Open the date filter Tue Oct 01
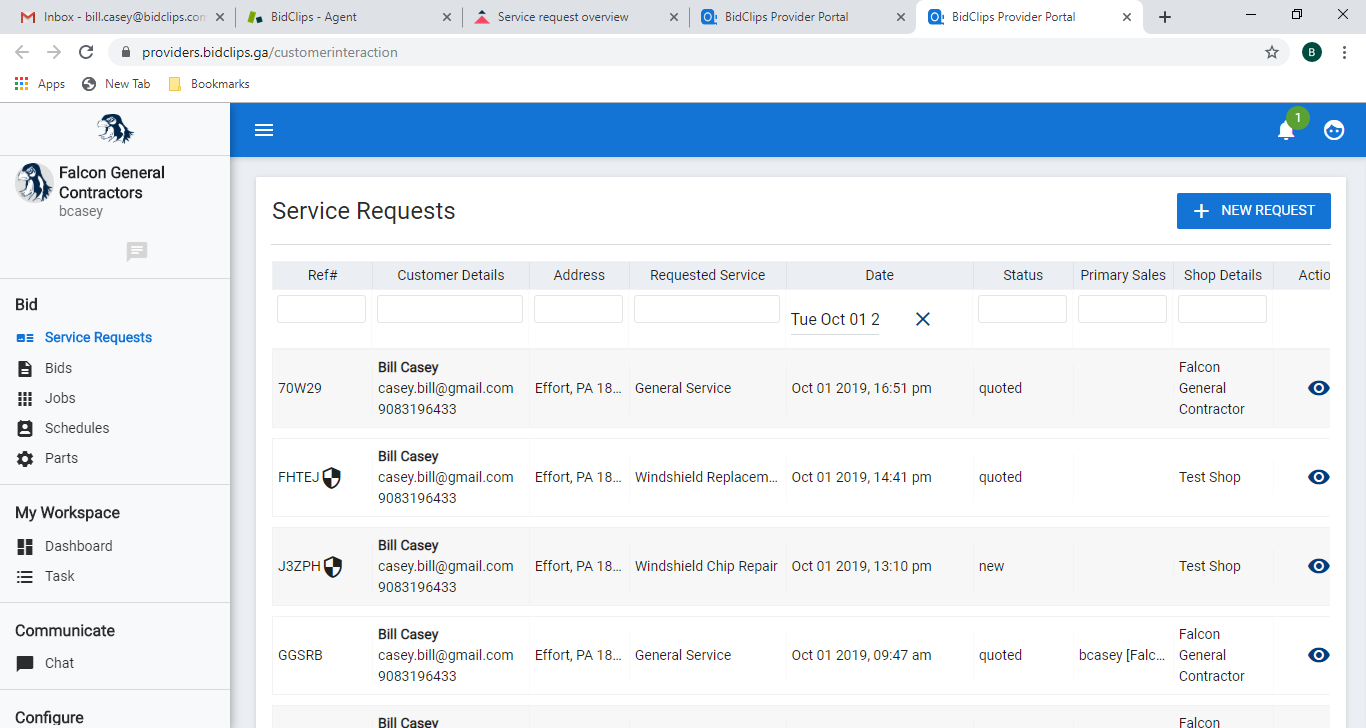This screenshot has width=1366, height=728. tap(835, 320)
